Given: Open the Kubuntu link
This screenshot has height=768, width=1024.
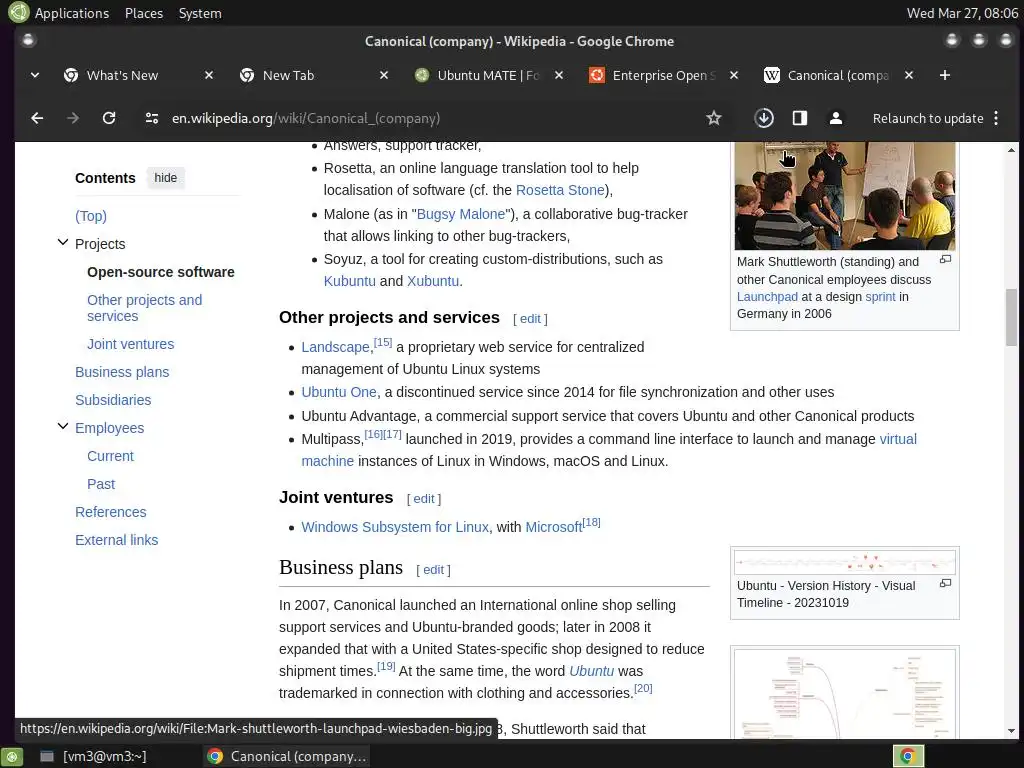Looking at the screenshot, I should tap(350, 281).
